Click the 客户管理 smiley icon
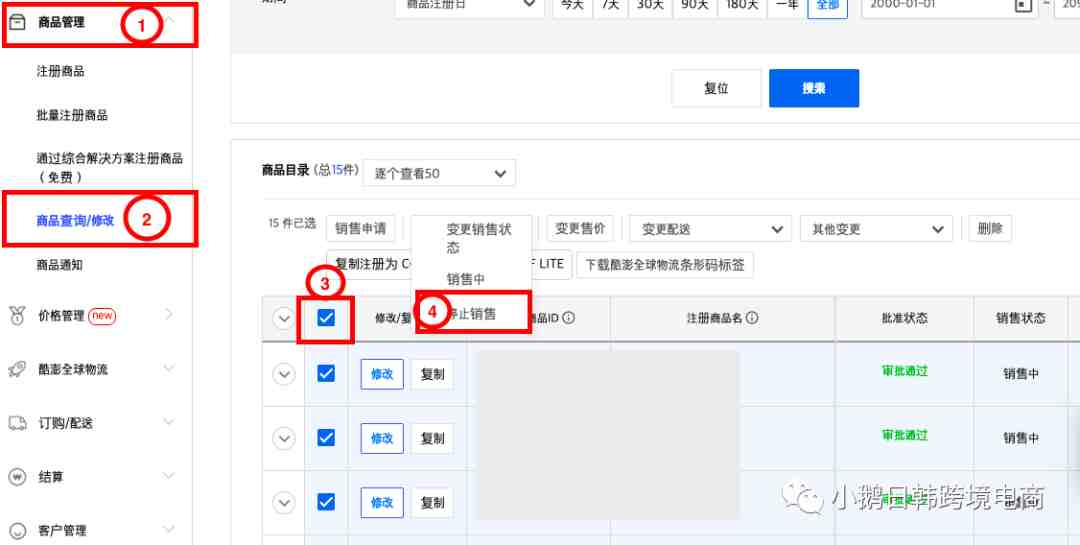This screenshot has height=545, width=1080. (17, 531)
